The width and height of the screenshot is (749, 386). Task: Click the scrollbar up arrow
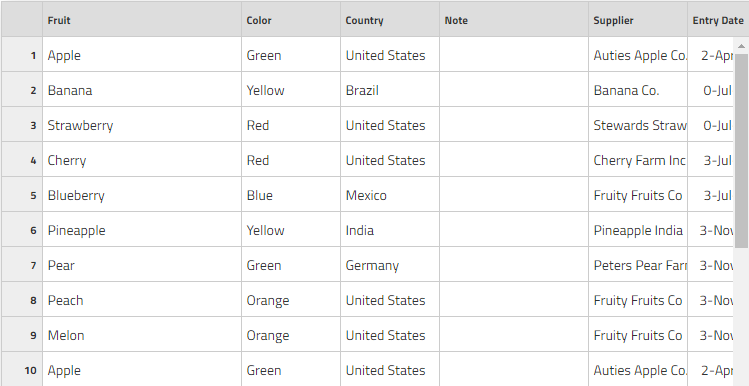(741, 46)
